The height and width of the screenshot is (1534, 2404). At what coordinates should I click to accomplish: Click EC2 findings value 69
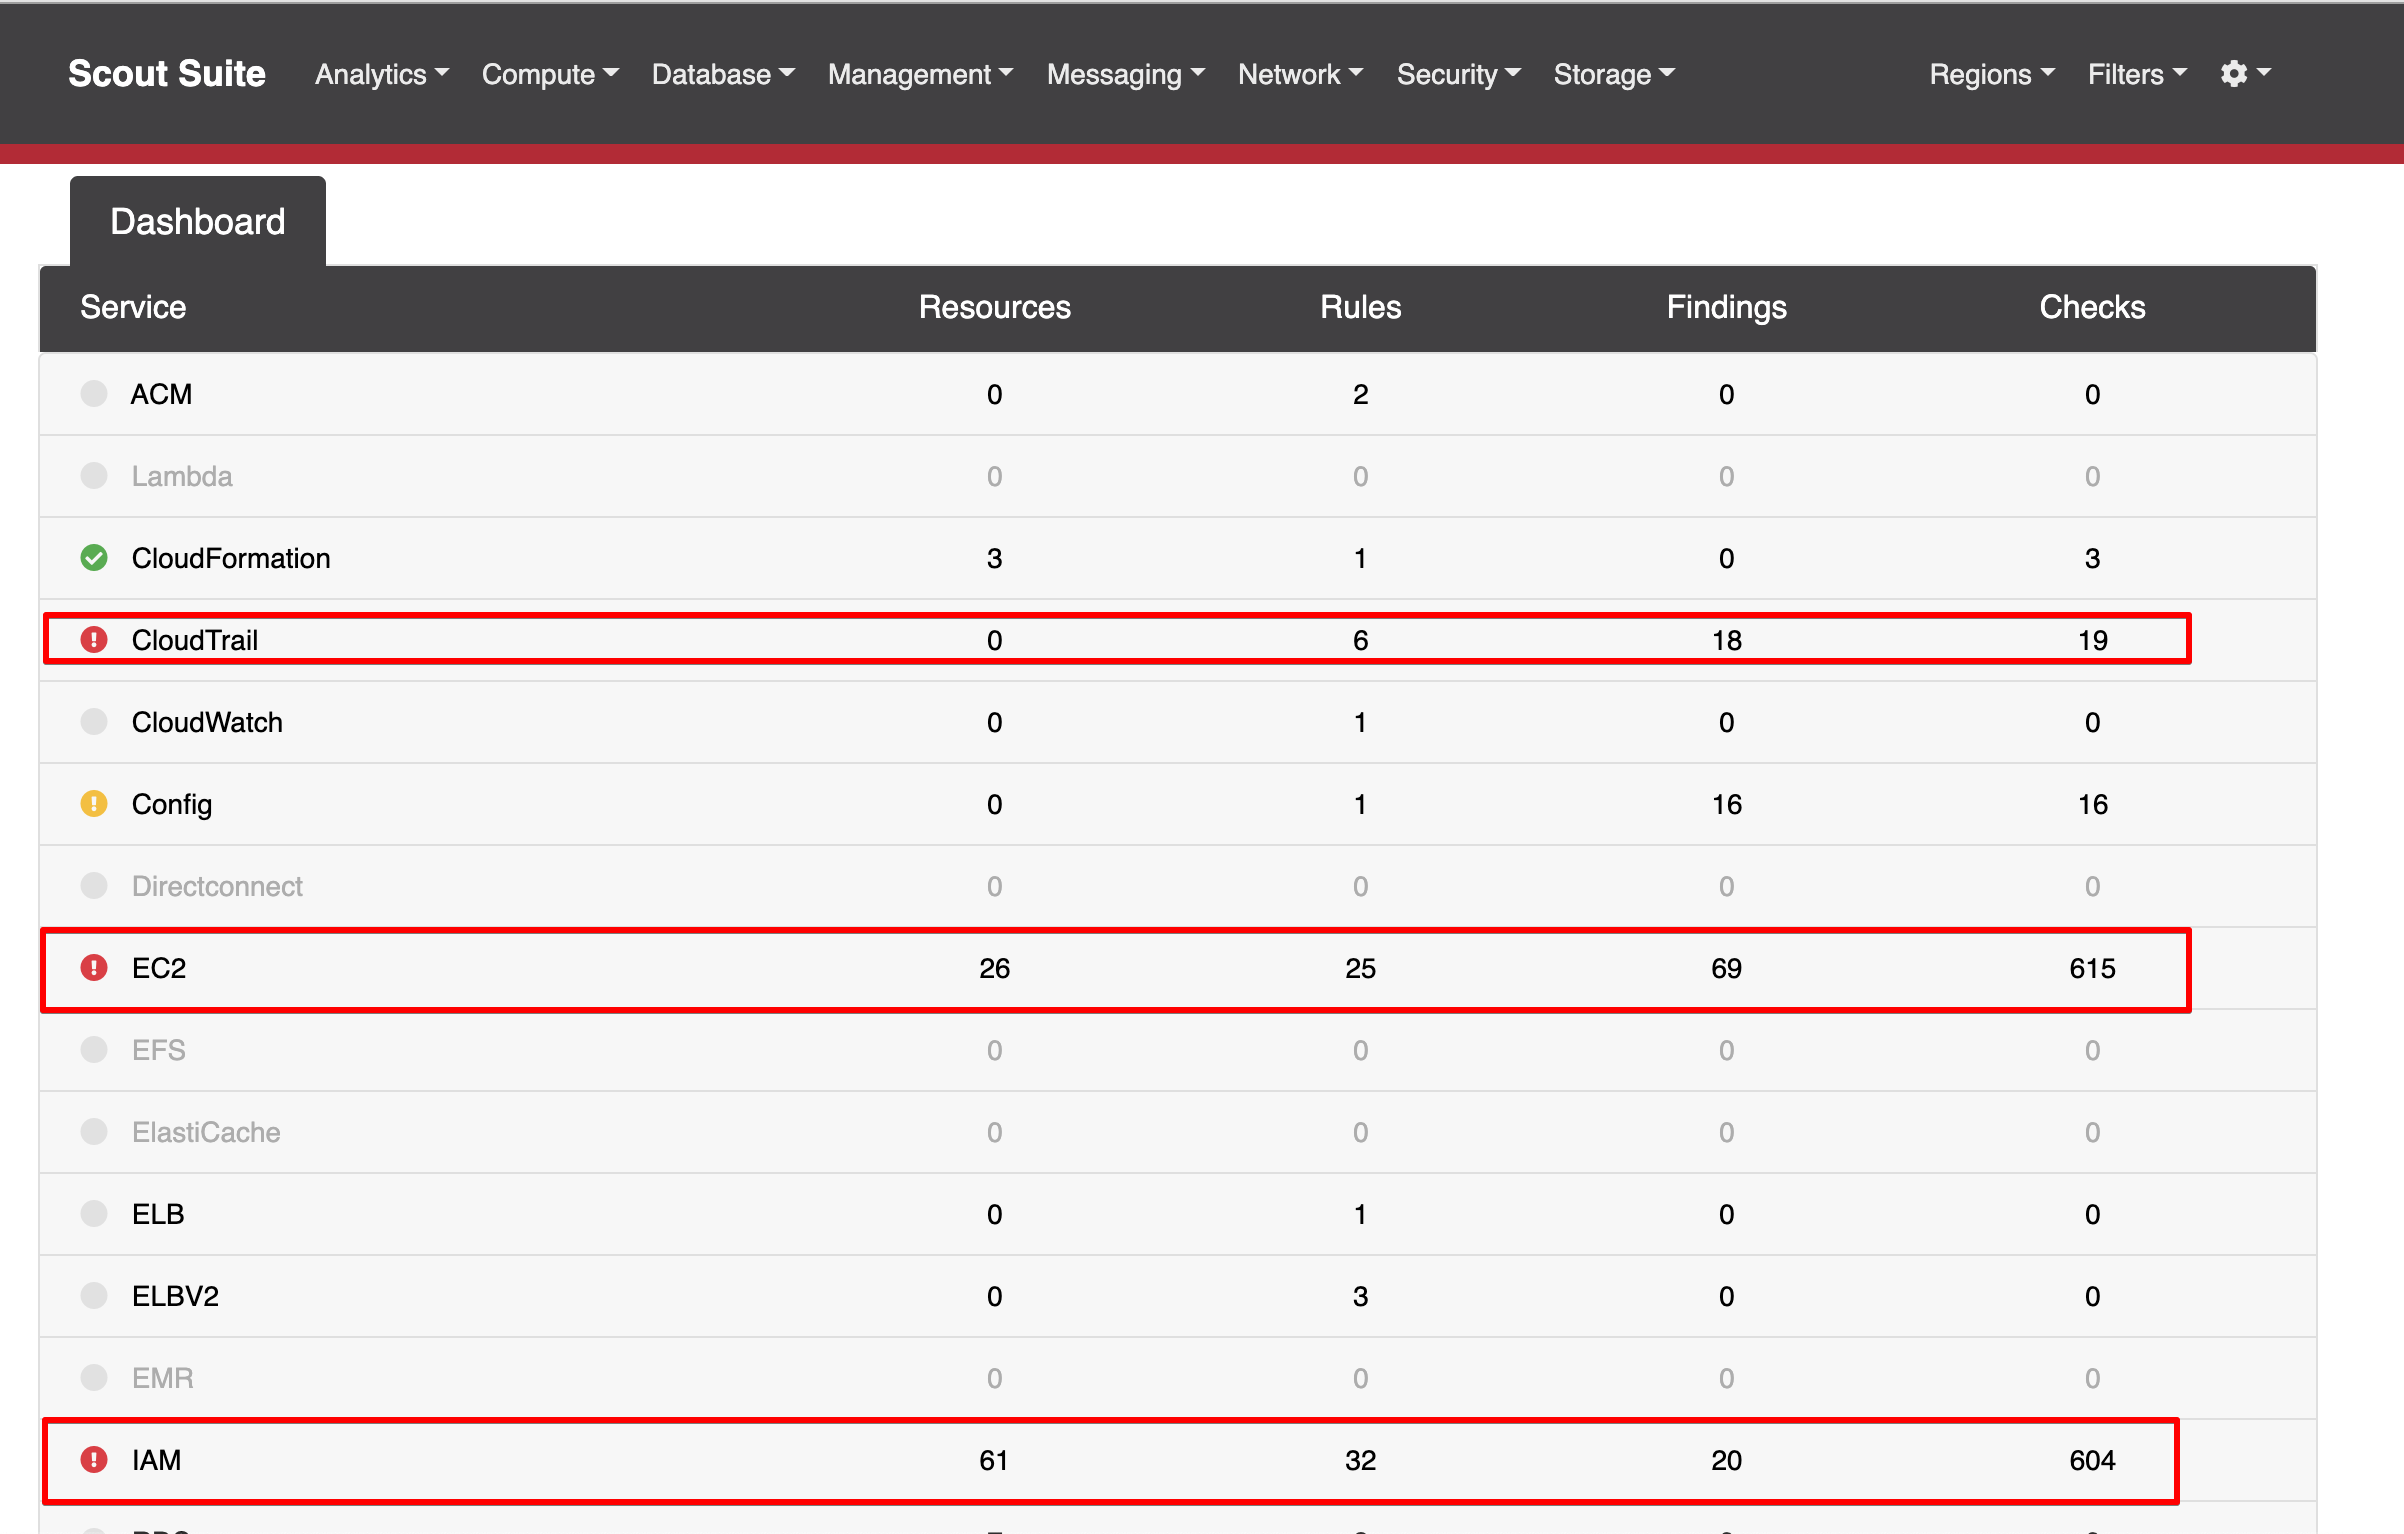coord(1726,968)
